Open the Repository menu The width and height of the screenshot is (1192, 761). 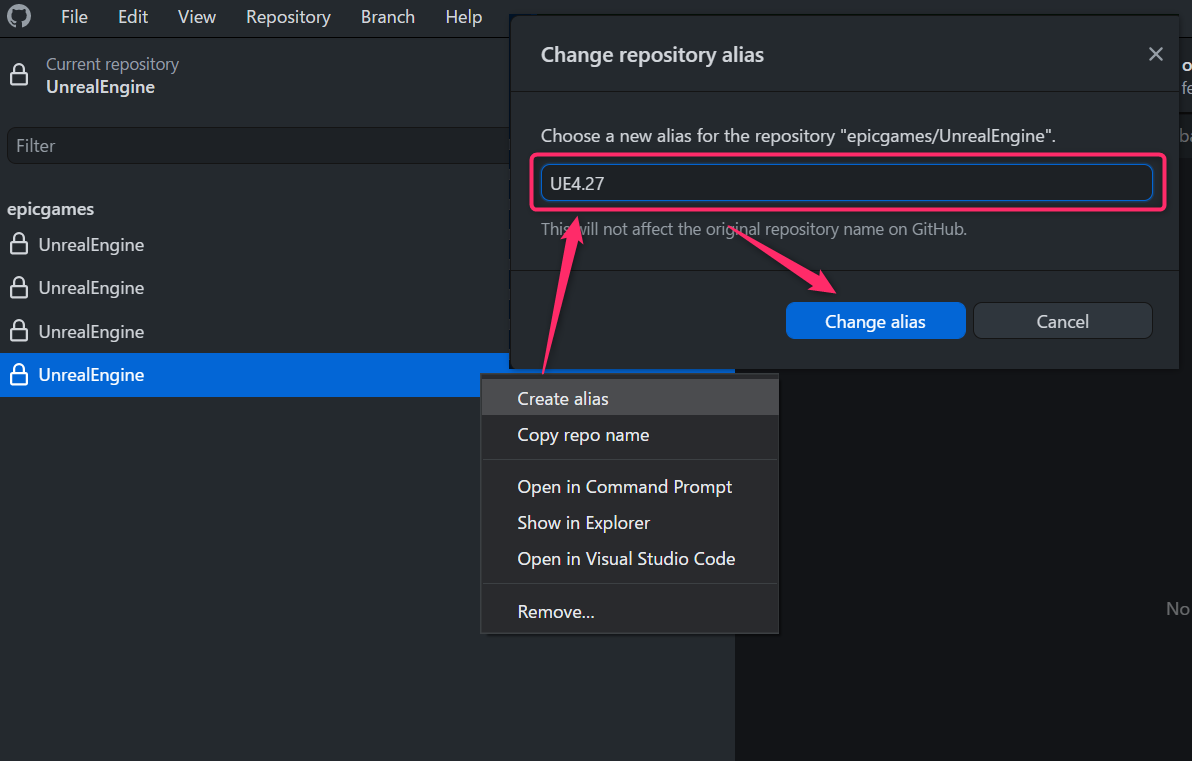[x=288, y=17]
